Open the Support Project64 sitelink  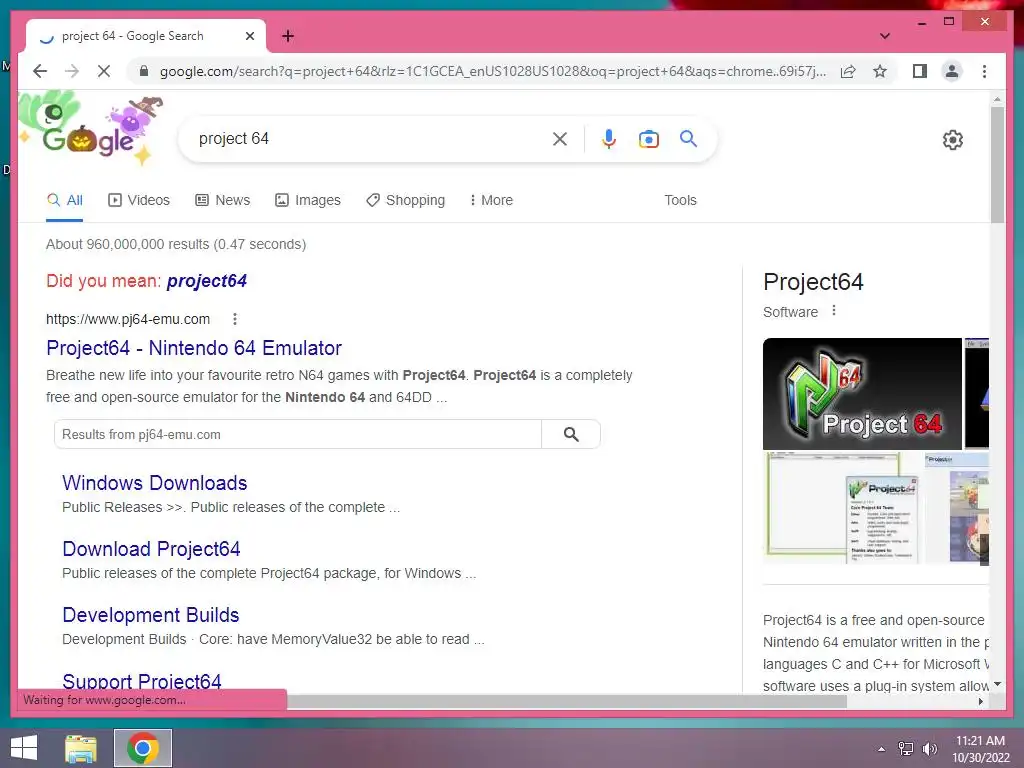click(x=142, y=681)
